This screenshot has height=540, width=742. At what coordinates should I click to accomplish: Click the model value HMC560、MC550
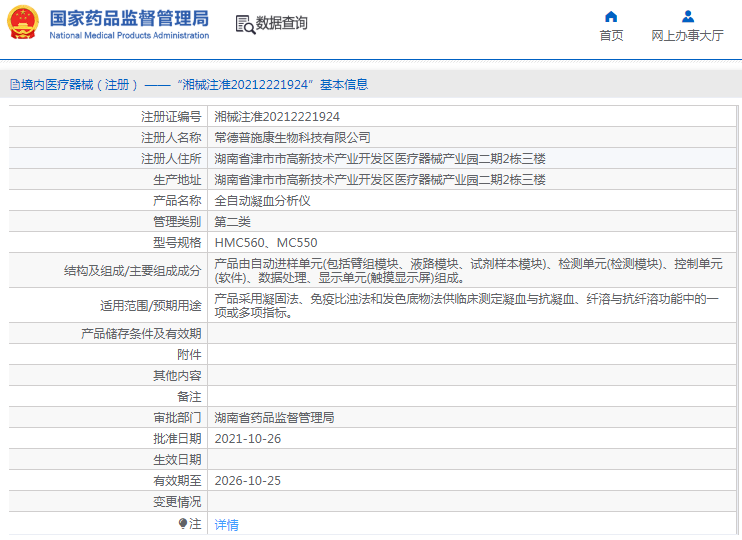[x=265, y=242]
